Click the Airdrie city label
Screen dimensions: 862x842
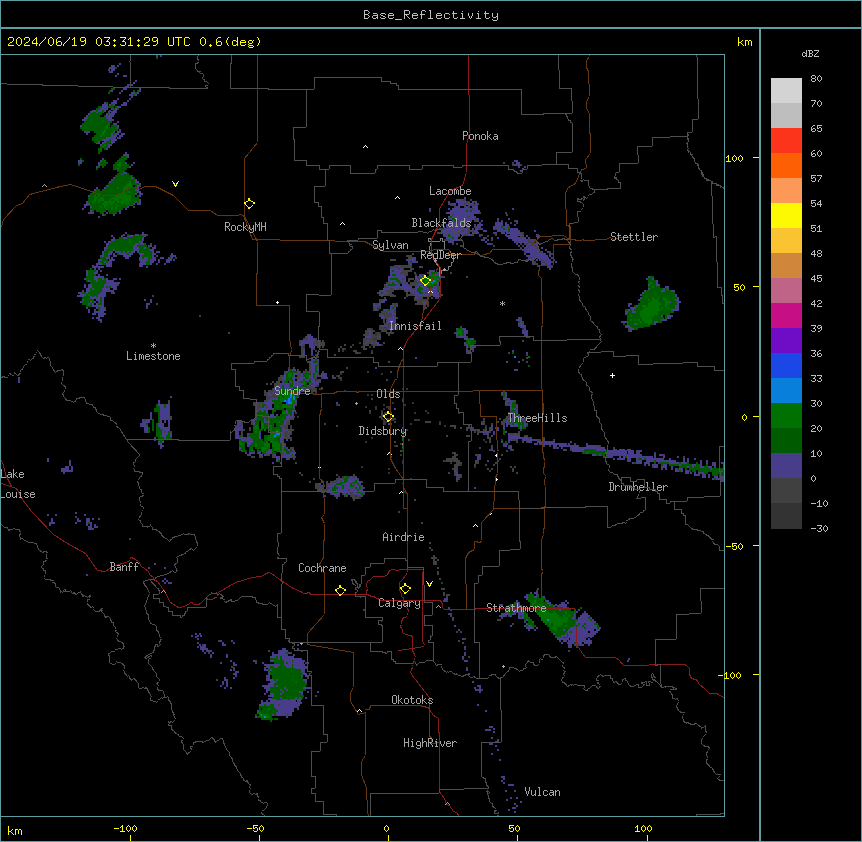point(404,537)
